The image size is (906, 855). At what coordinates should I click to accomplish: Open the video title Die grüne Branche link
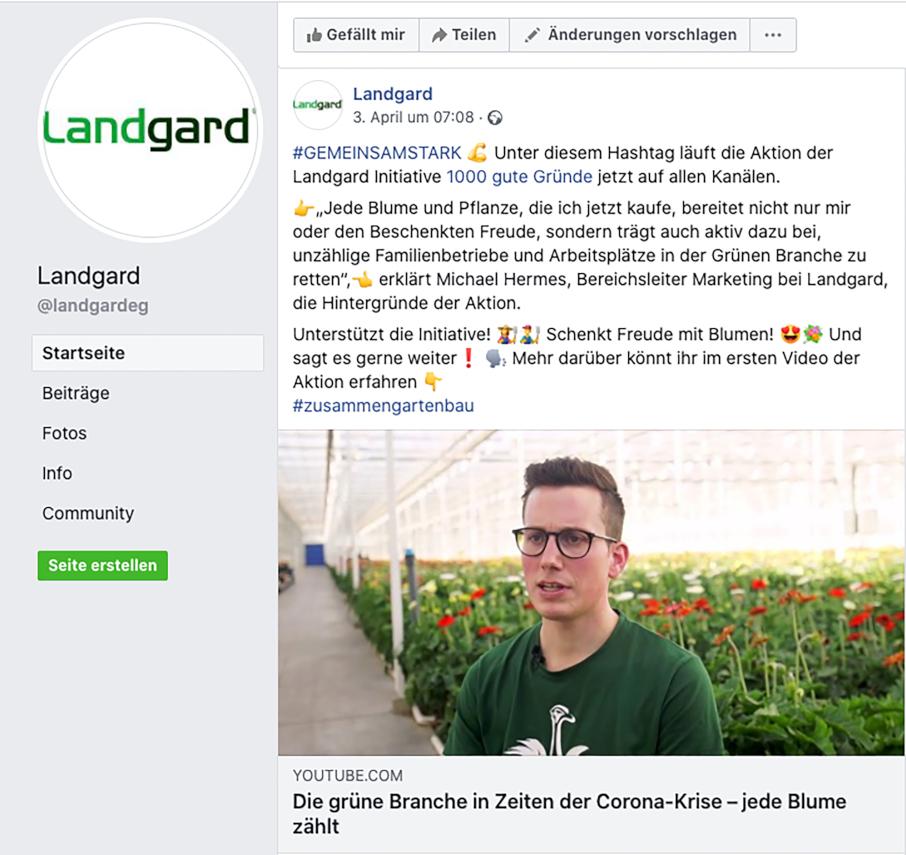[x=569, y=813]
